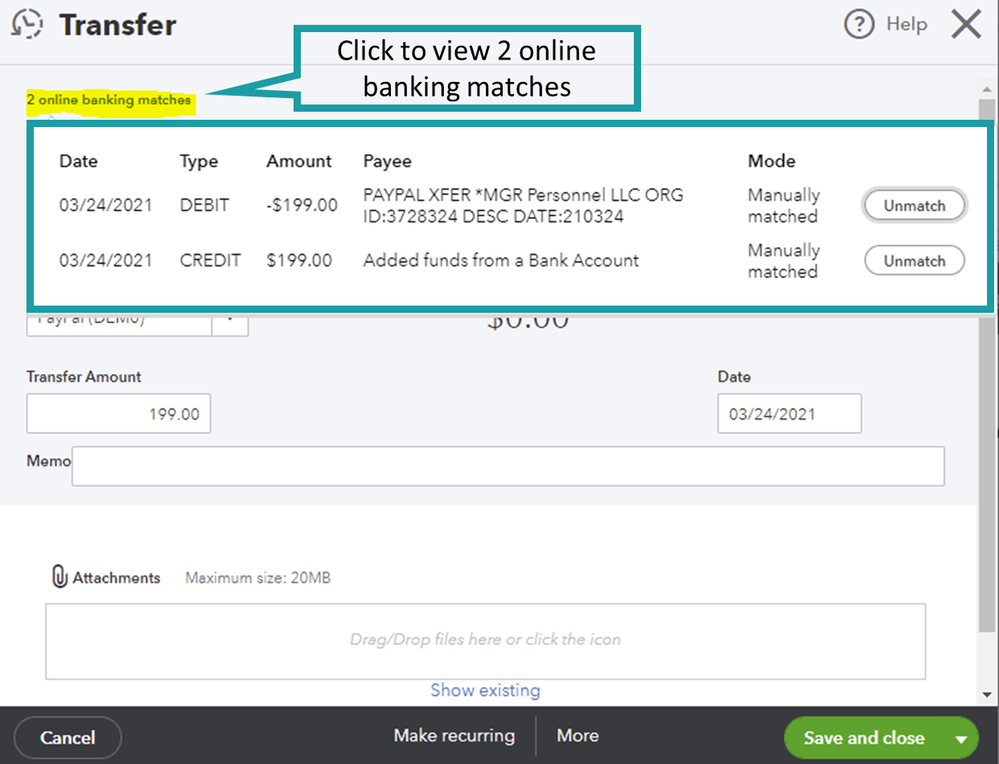The width and height of the screenshot is (999, 764).
Task: Click the 2 online banking matches link
Action: tap(108, 100)
